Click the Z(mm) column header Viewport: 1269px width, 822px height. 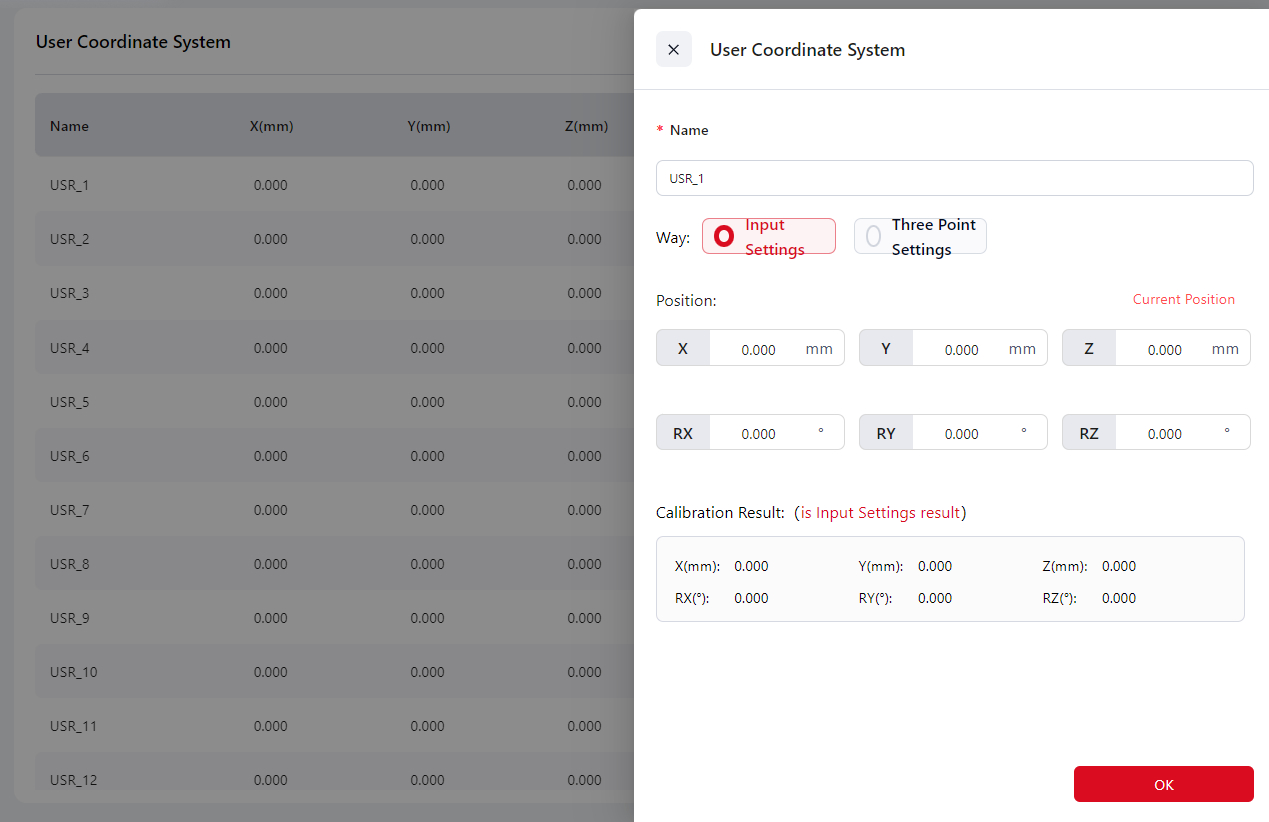585,126
